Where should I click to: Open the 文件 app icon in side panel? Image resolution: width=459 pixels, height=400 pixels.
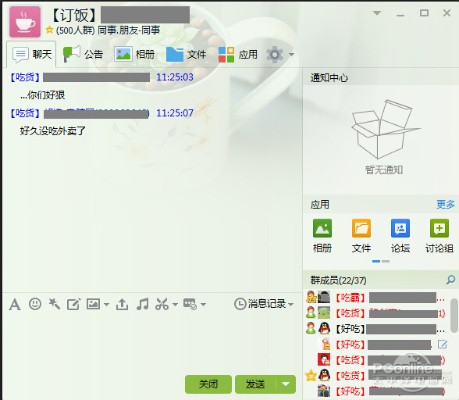click(361, 235)
